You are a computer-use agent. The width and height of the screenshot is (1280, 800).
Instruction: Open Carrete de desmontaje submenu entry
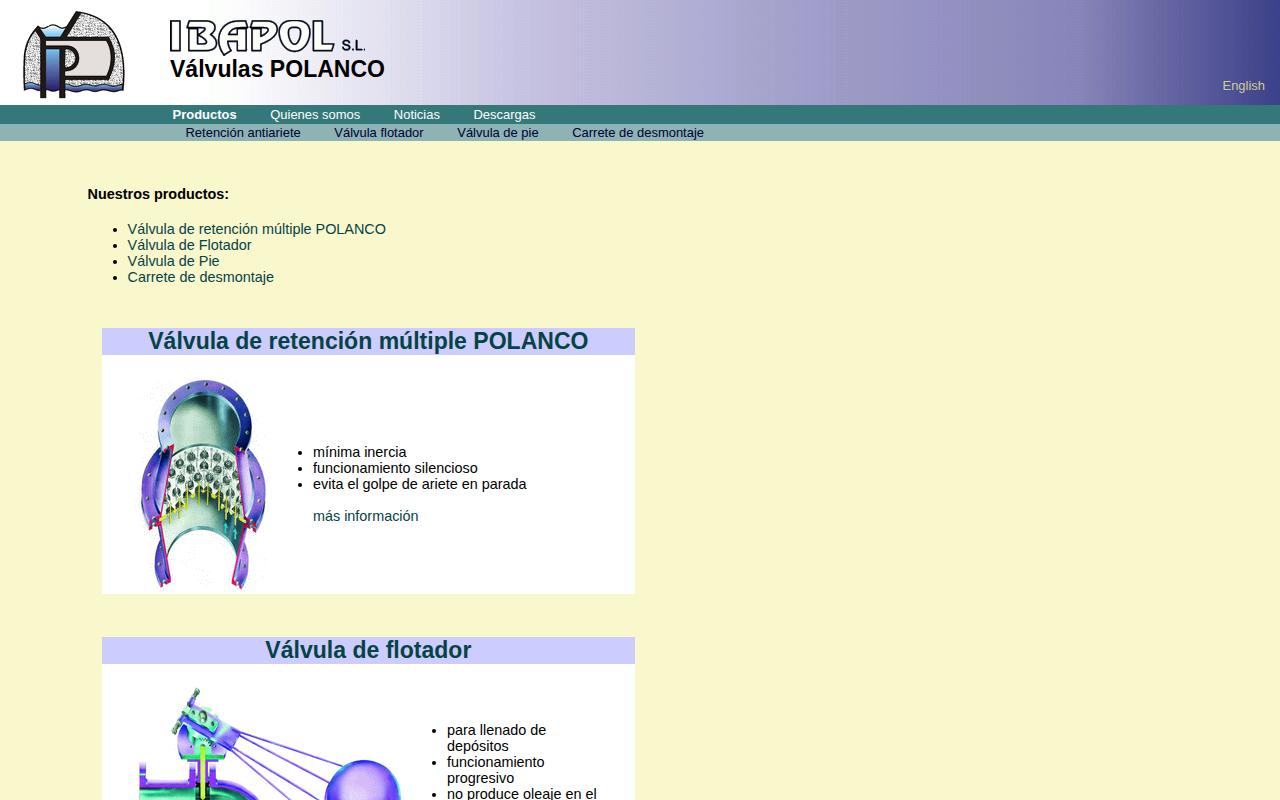638,133
